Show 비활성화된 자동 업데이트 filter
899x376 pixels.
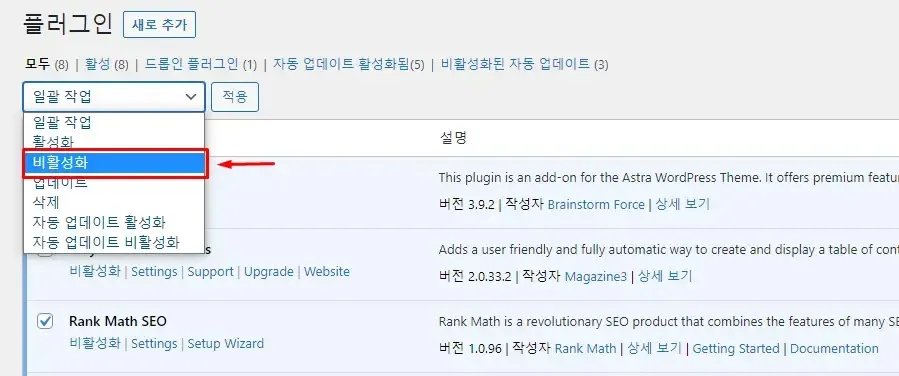pyautogui.click(x=524, y=64)
